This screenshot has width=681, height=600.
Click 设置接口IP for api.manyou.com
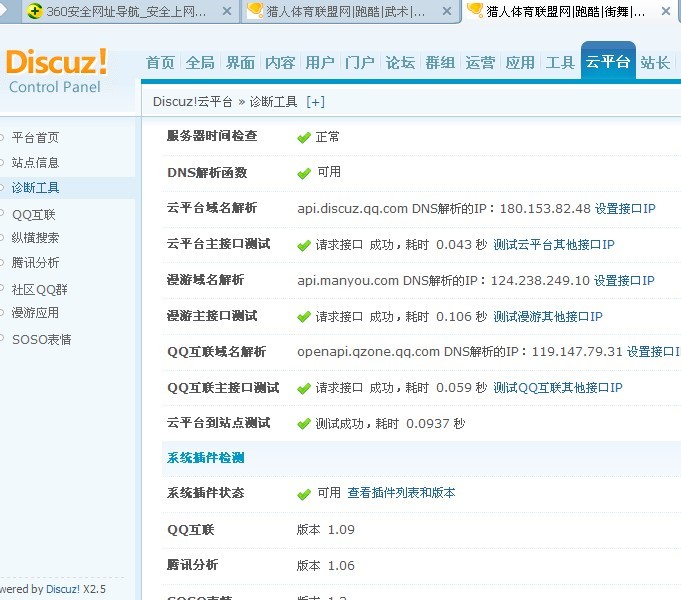(624, 281)
